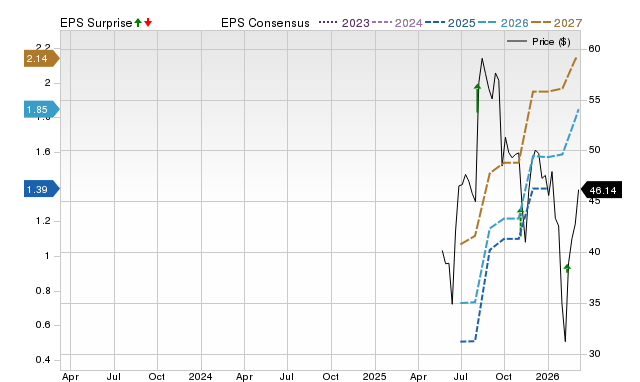This screenshot has width=640, height=382.
Task: Click the 2025 EPS consensus legend entry
Action: point(450,23)
